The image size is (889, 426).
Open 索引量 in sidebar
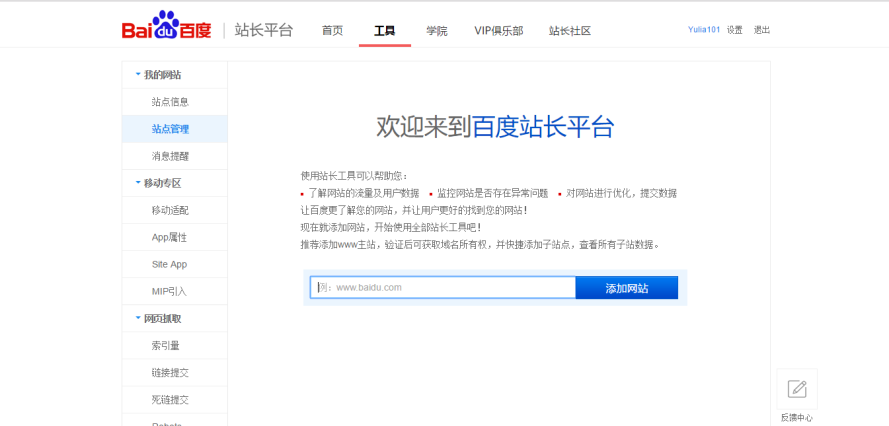[x=166, y=345]
